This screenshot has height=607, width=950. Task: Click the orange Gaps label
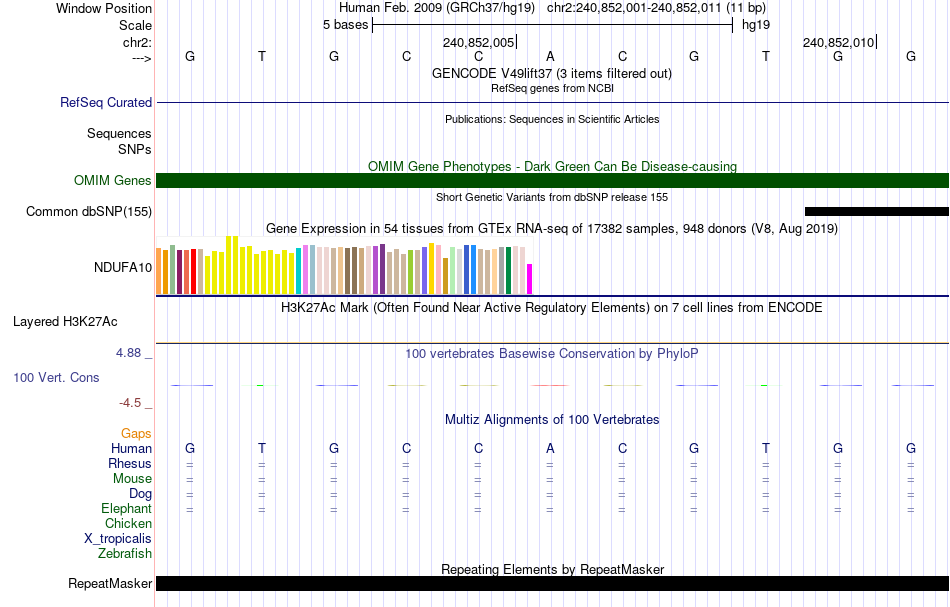coord(136,433)
